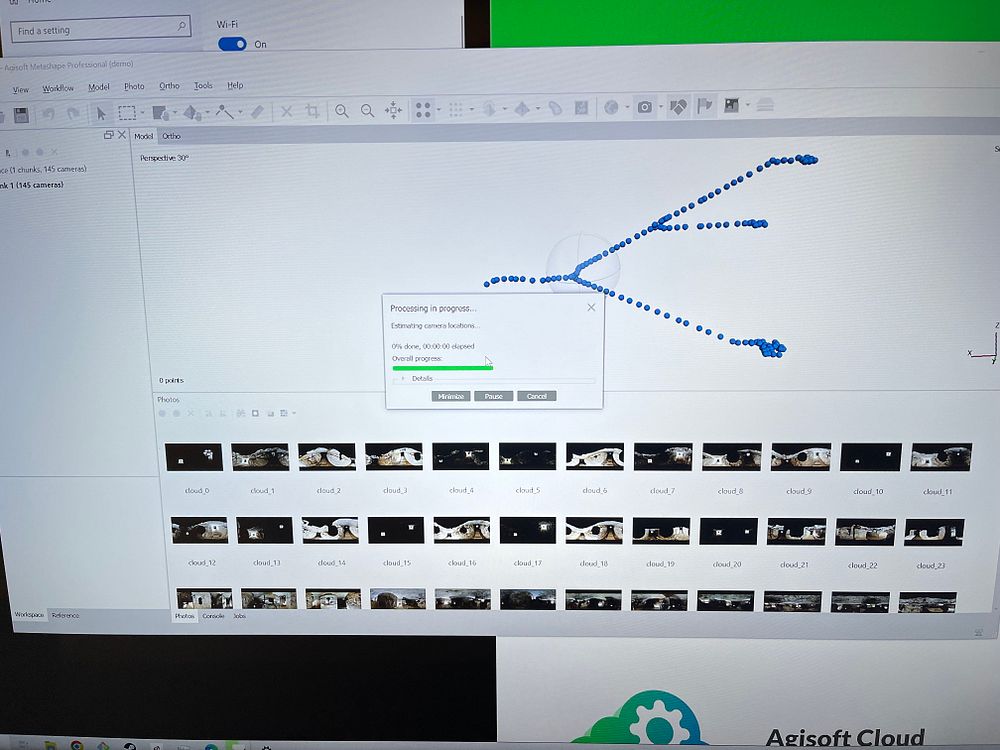Select the Move object tool

pos(192,113)
